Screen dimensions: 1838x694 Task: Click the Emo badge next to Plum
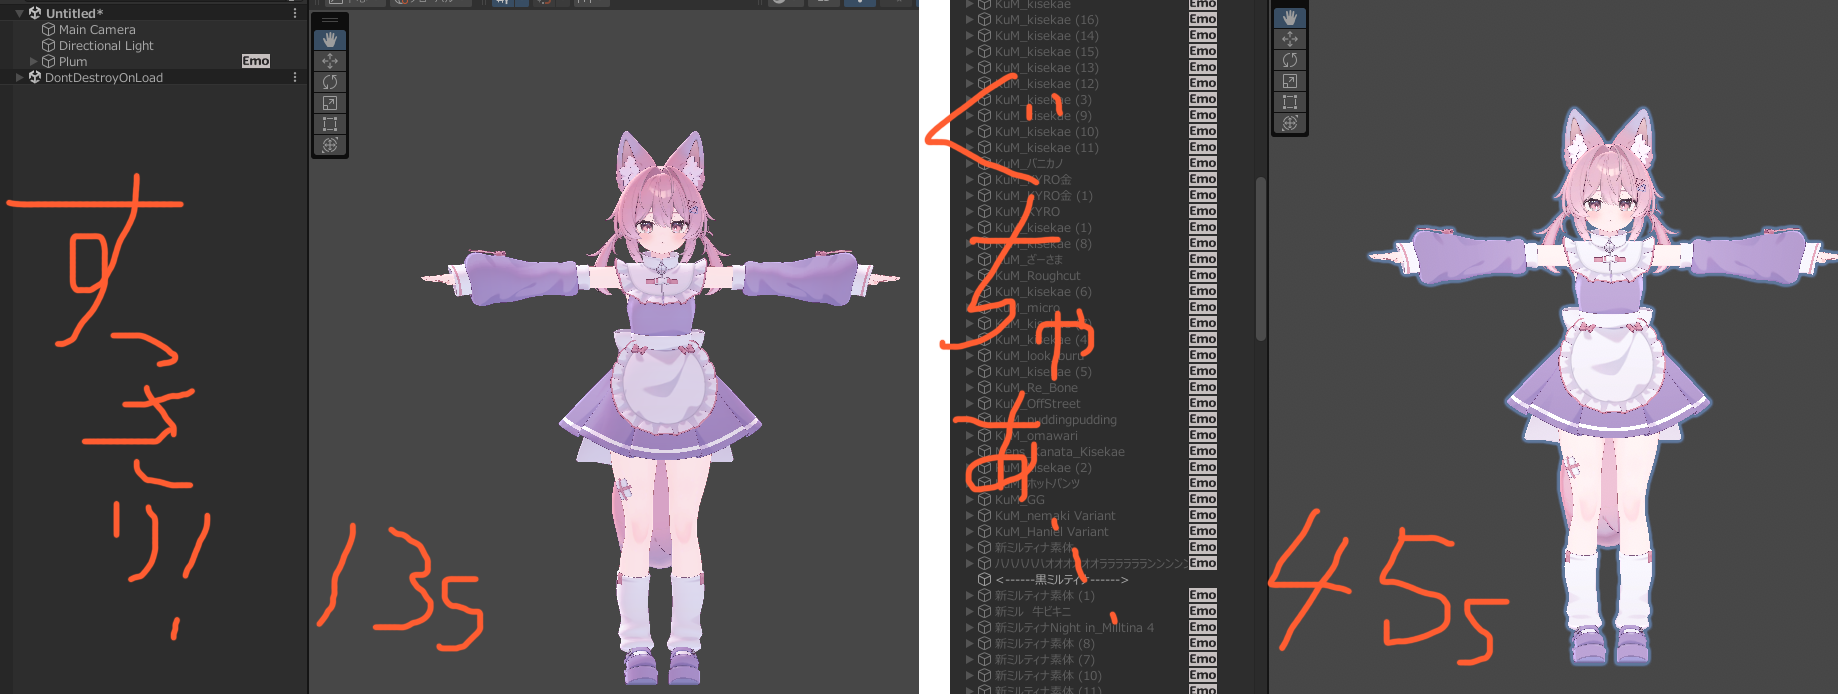256,61
